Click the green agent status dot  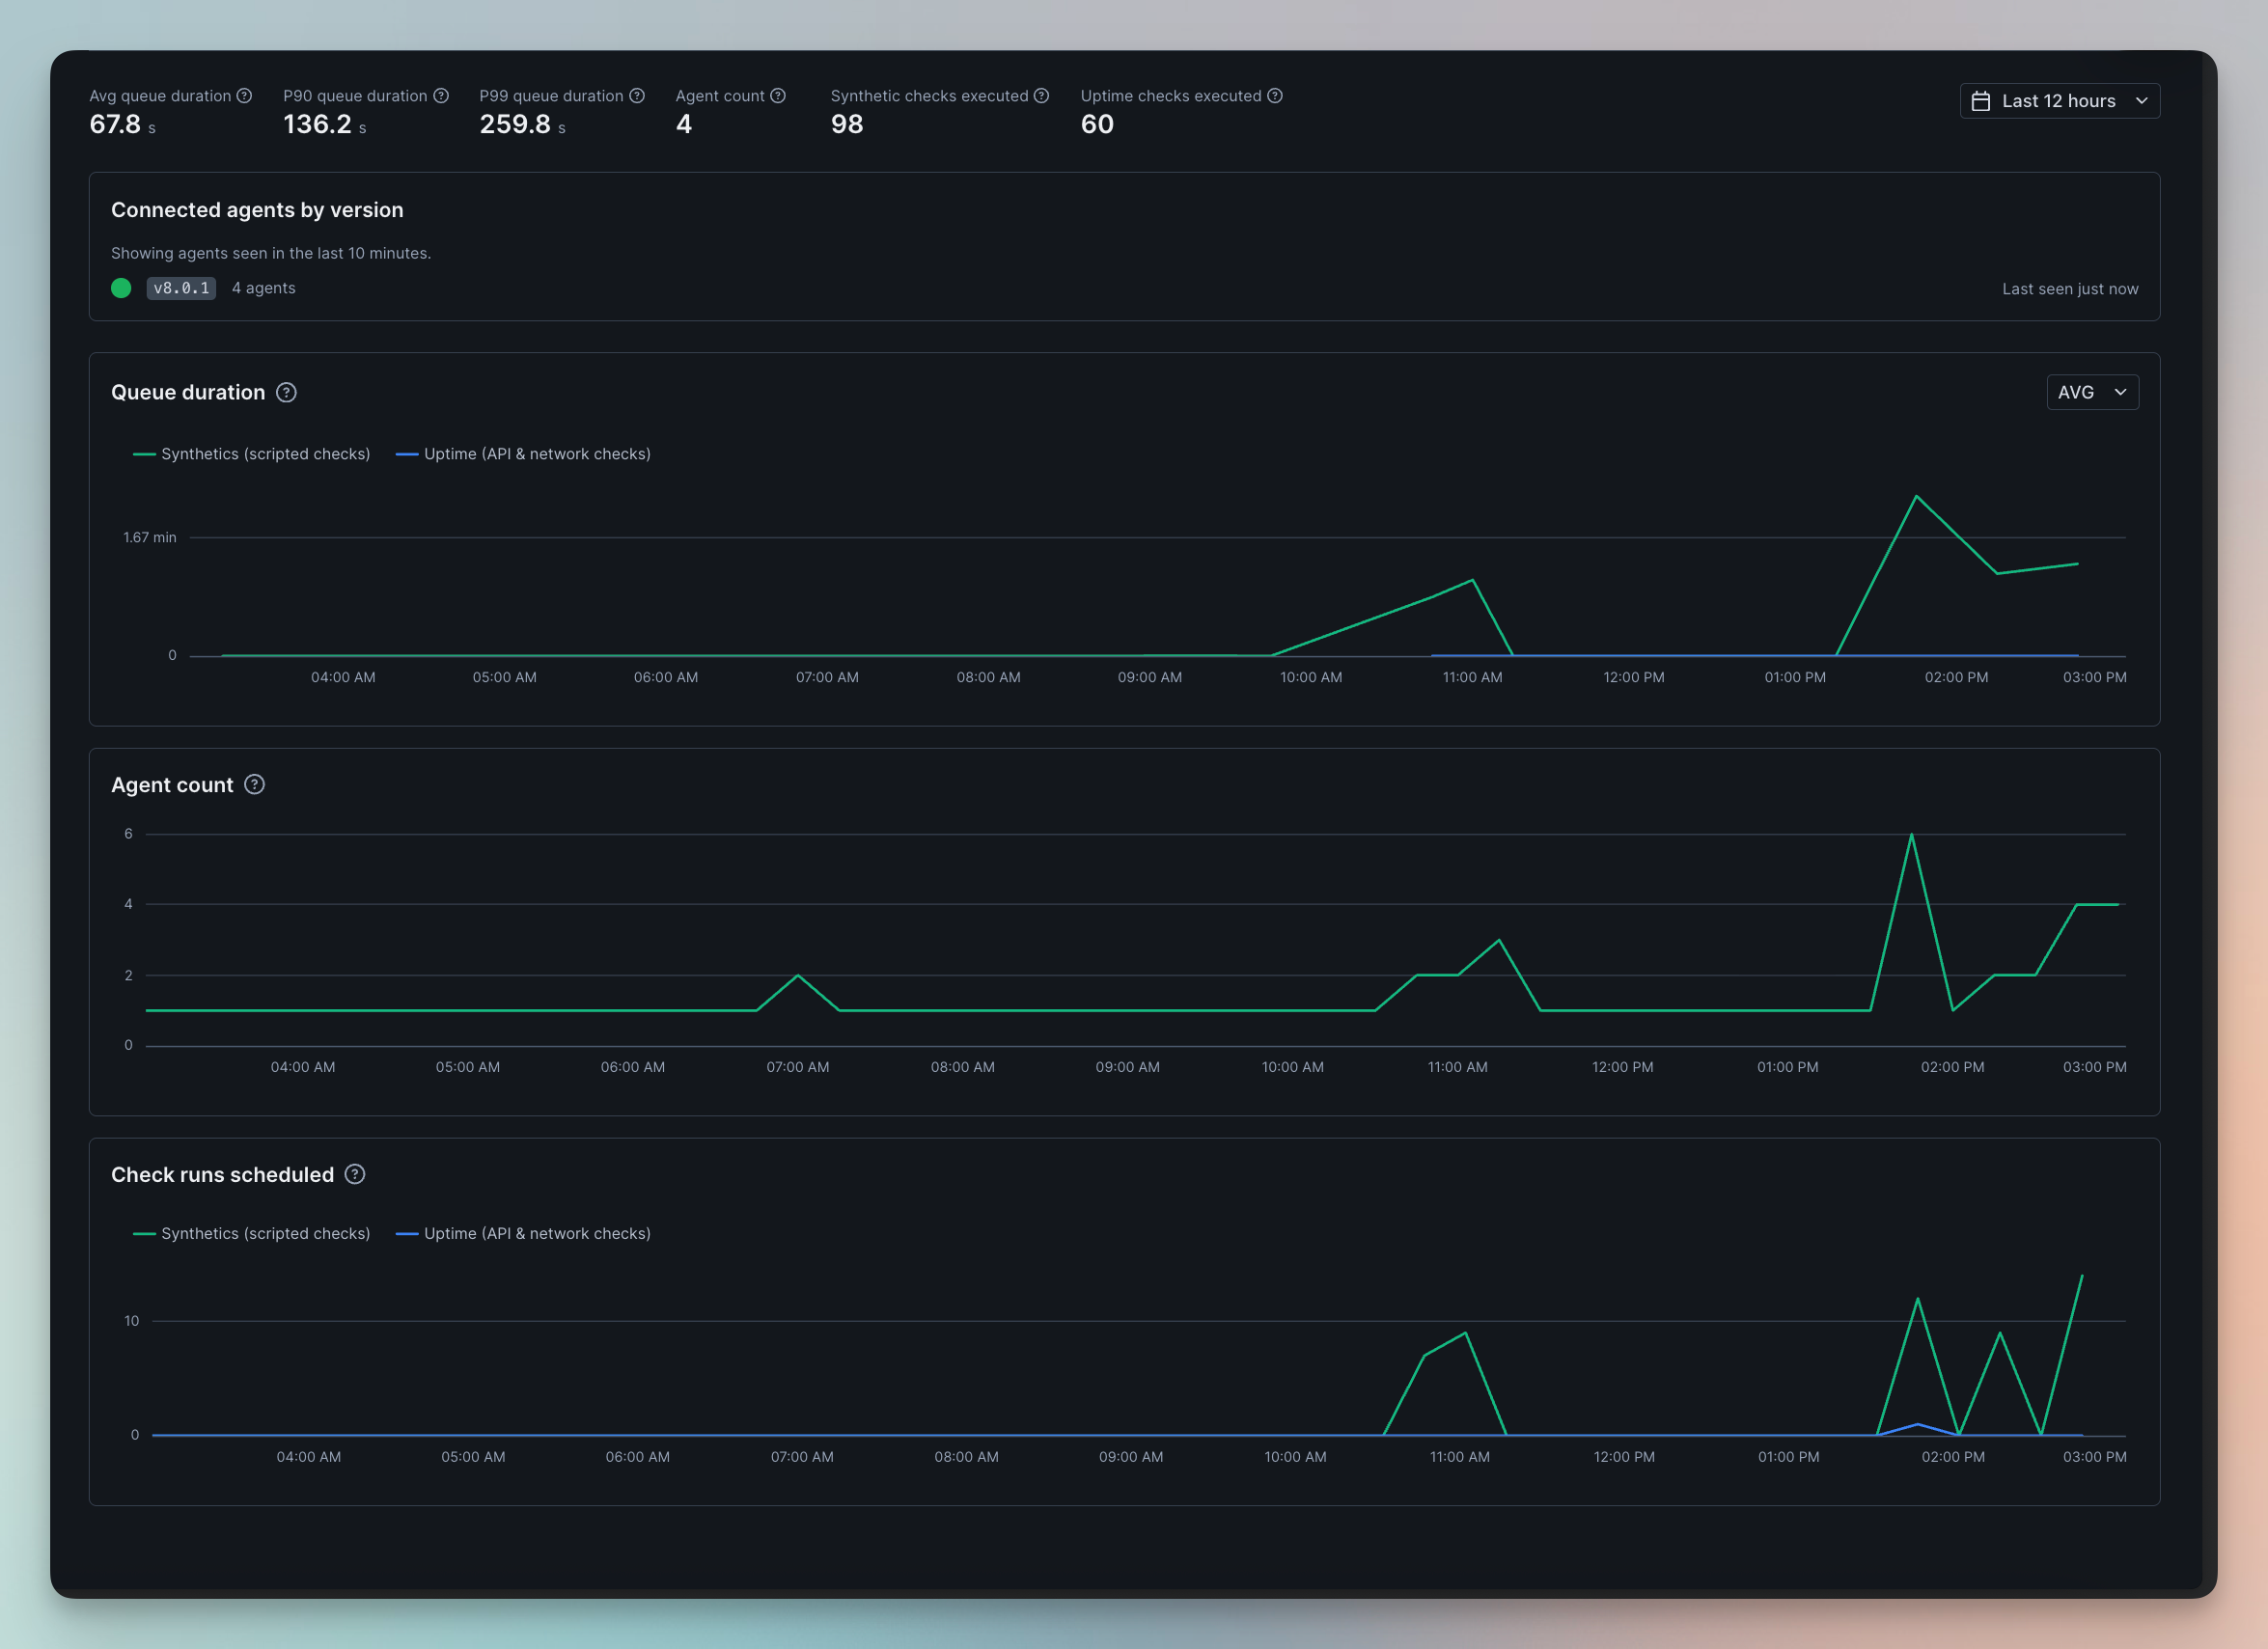coord(121,288)
